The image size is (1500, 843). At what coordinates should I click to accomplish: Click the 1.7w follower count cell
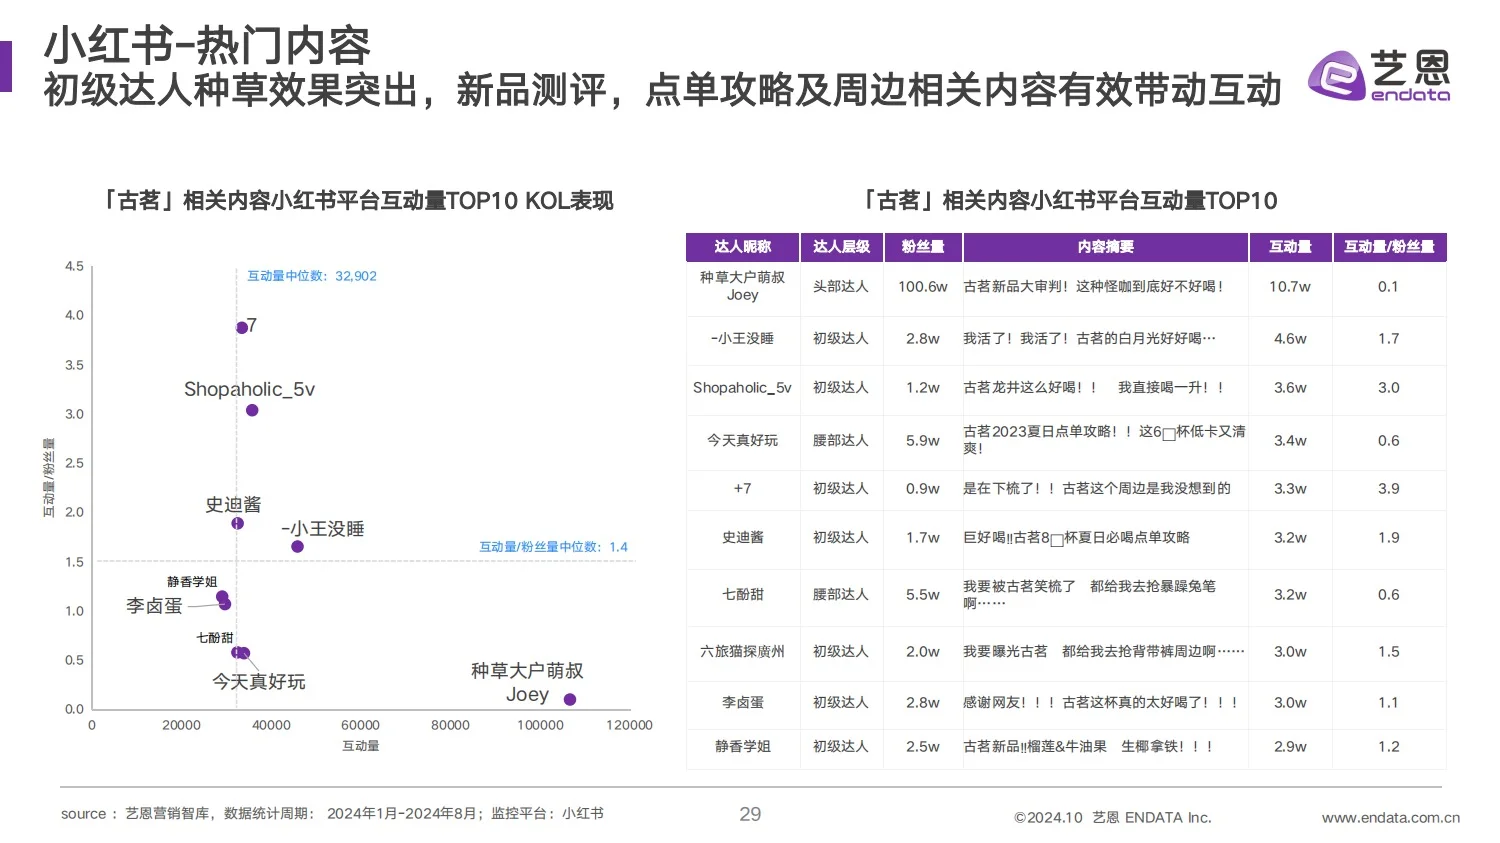[x=922, y=537]
